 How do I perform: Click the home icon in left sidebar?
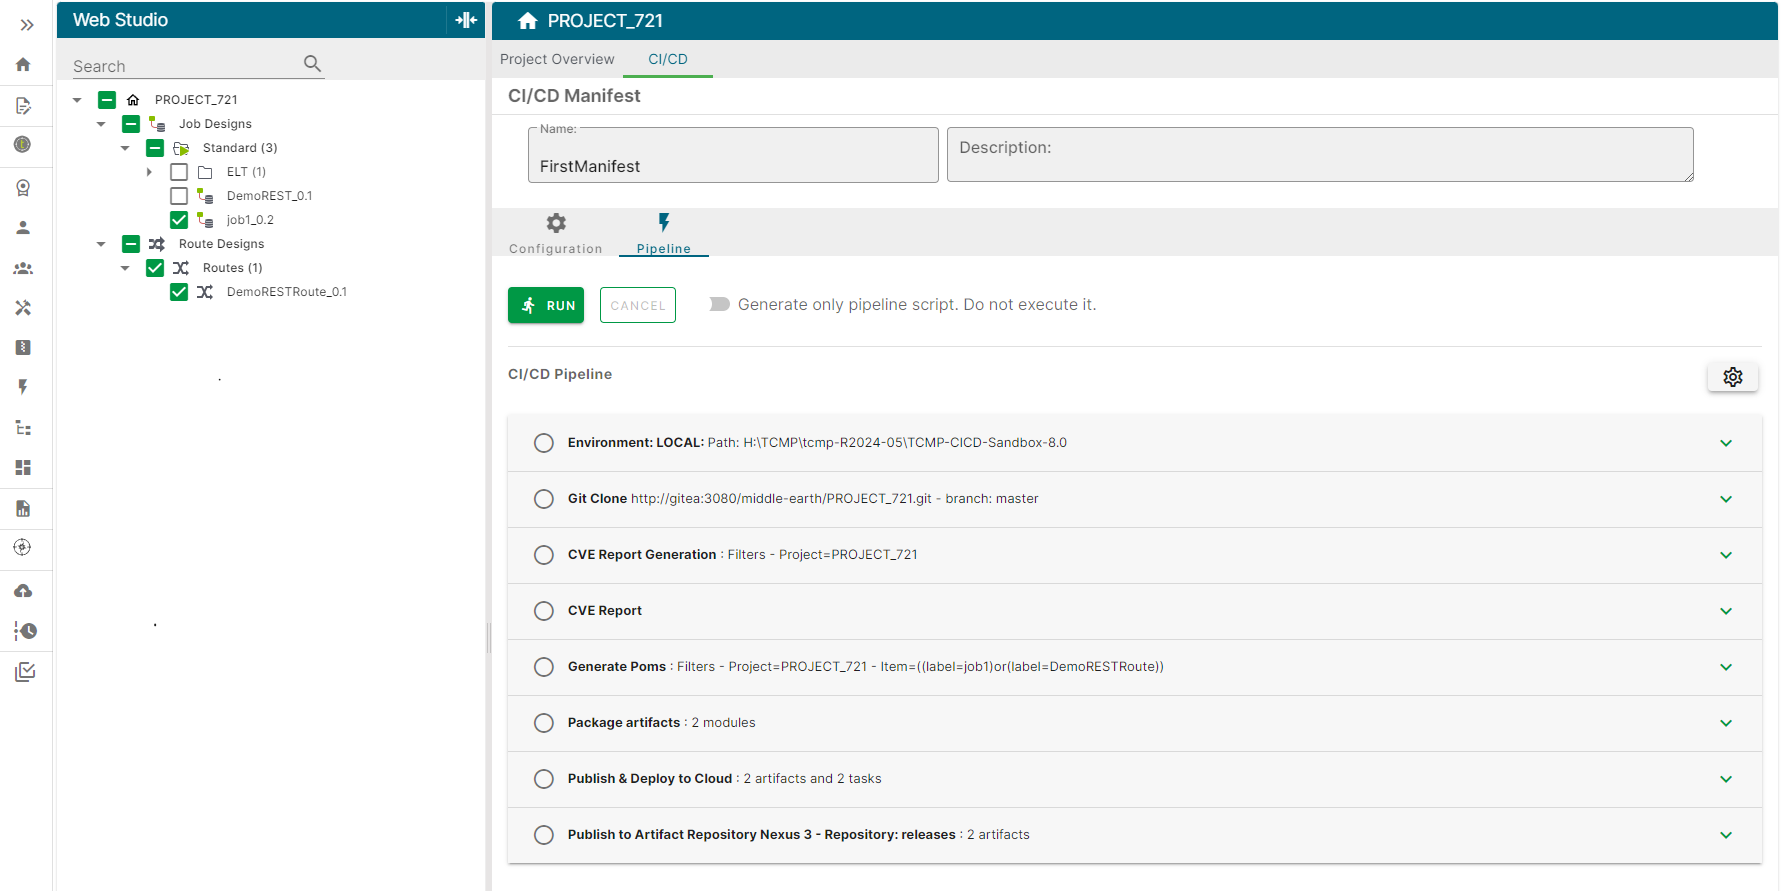(23, 65)
